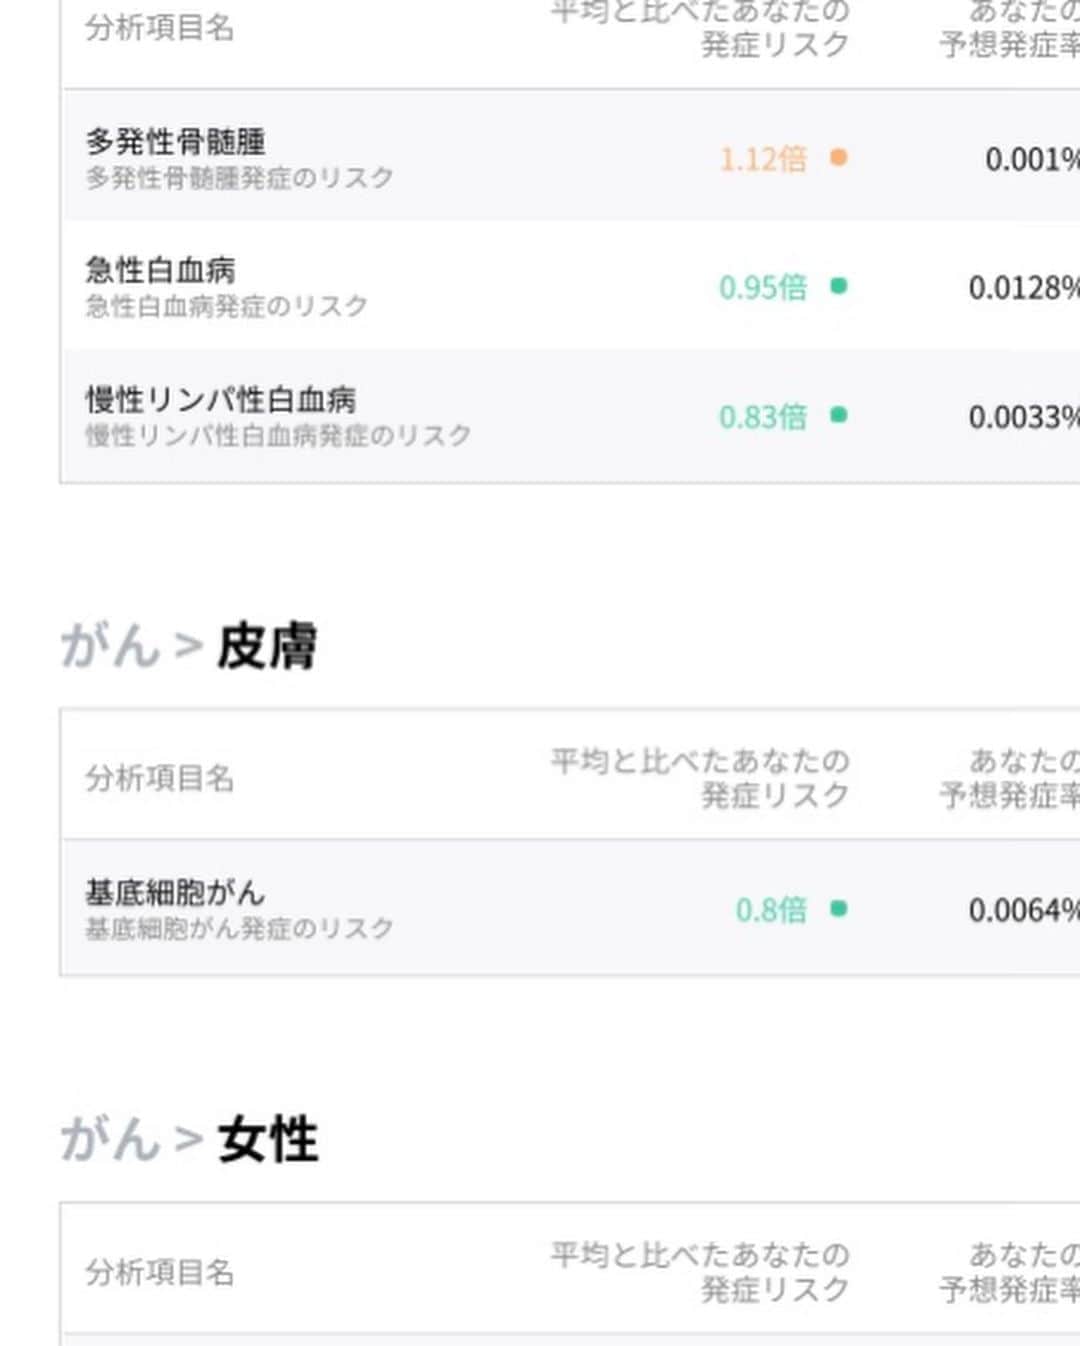
Task: Click the green dot beside 0.95倍
Action: pyautogui.click(x=839, y=286)
